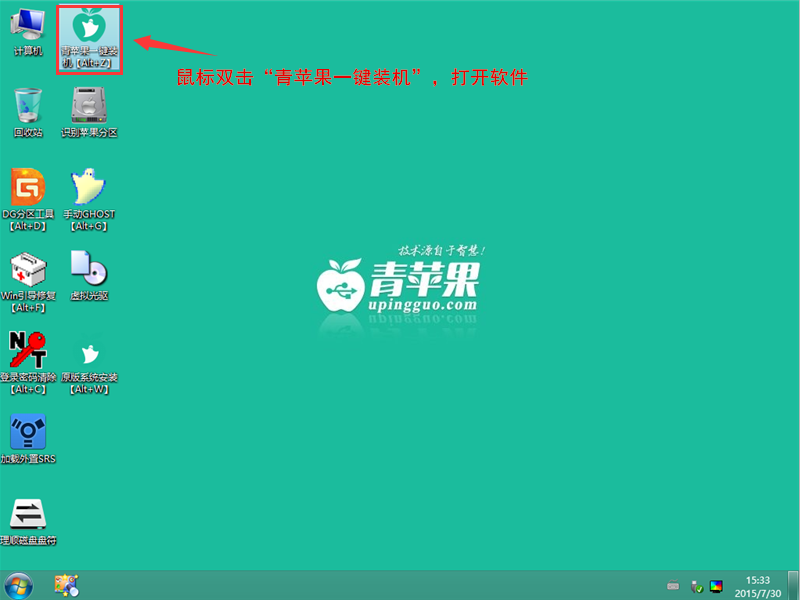Open display settings via colorful monitor tray icon
Screen dimensions: 800x600
[x=717, y=586]
